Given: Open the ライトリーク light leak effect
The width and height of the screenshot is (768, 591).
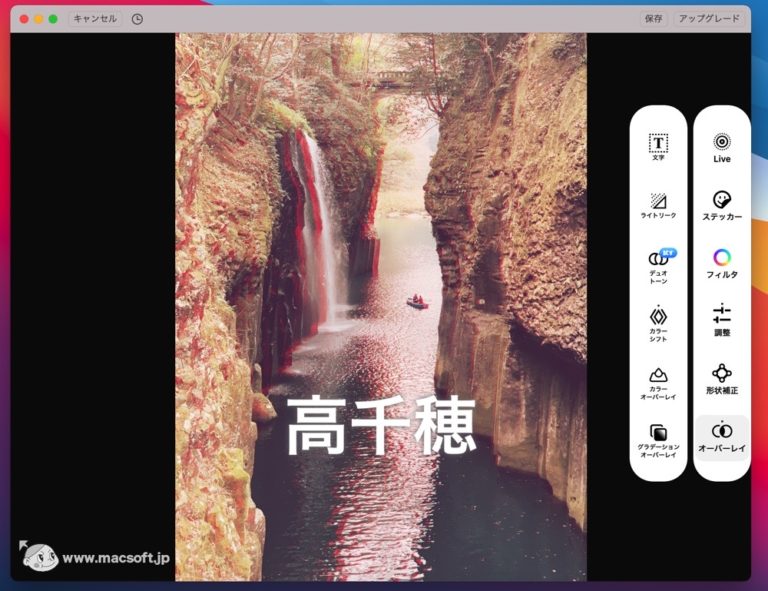Looking at the screenshot, I should tap(658, 205).
